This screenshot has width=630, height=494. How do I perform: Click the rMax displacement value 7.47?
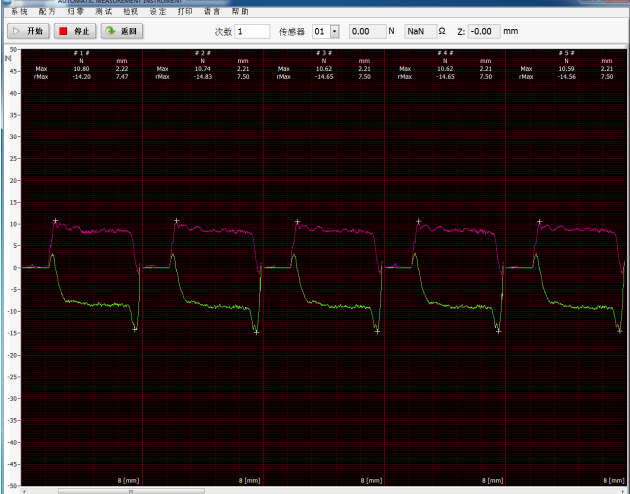tap(122, 76)
